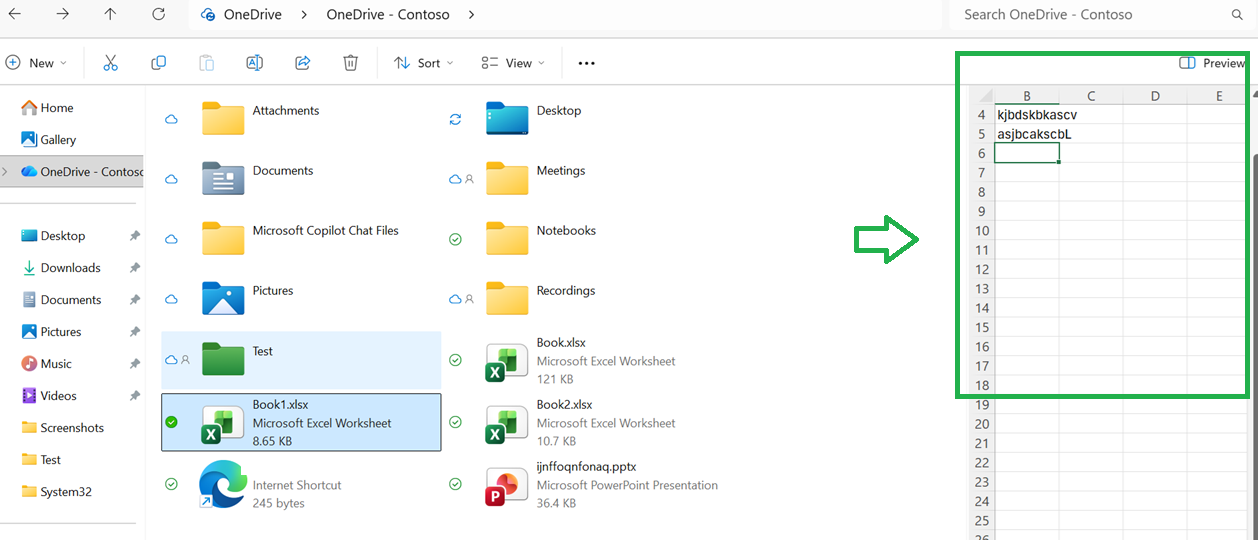
Task: Select the Edge Internet Shortcut file
Action: click(x=300, y=484)
